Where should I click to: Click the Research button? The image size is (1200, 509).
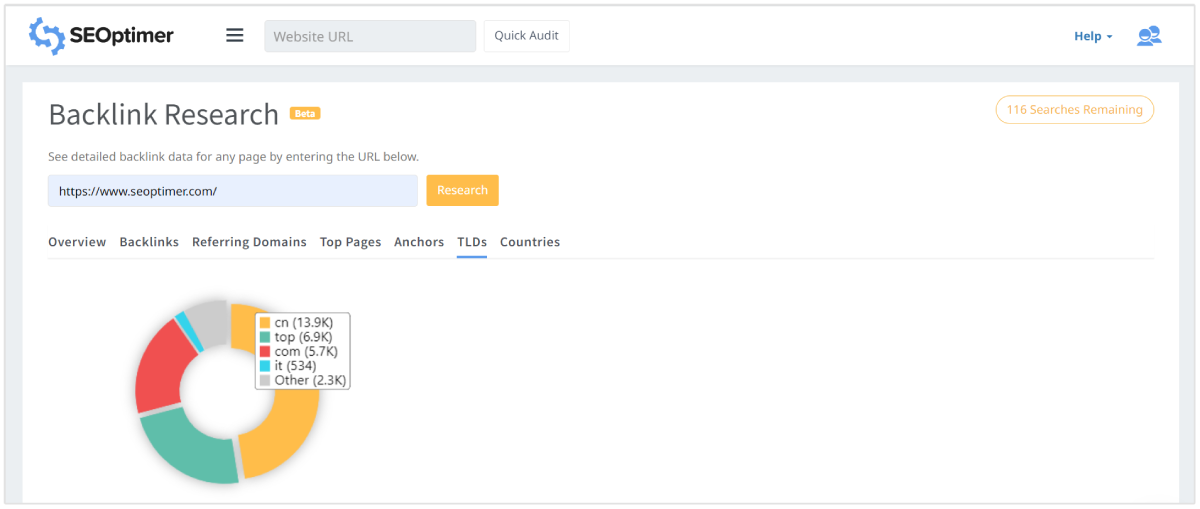coord(462,190)
